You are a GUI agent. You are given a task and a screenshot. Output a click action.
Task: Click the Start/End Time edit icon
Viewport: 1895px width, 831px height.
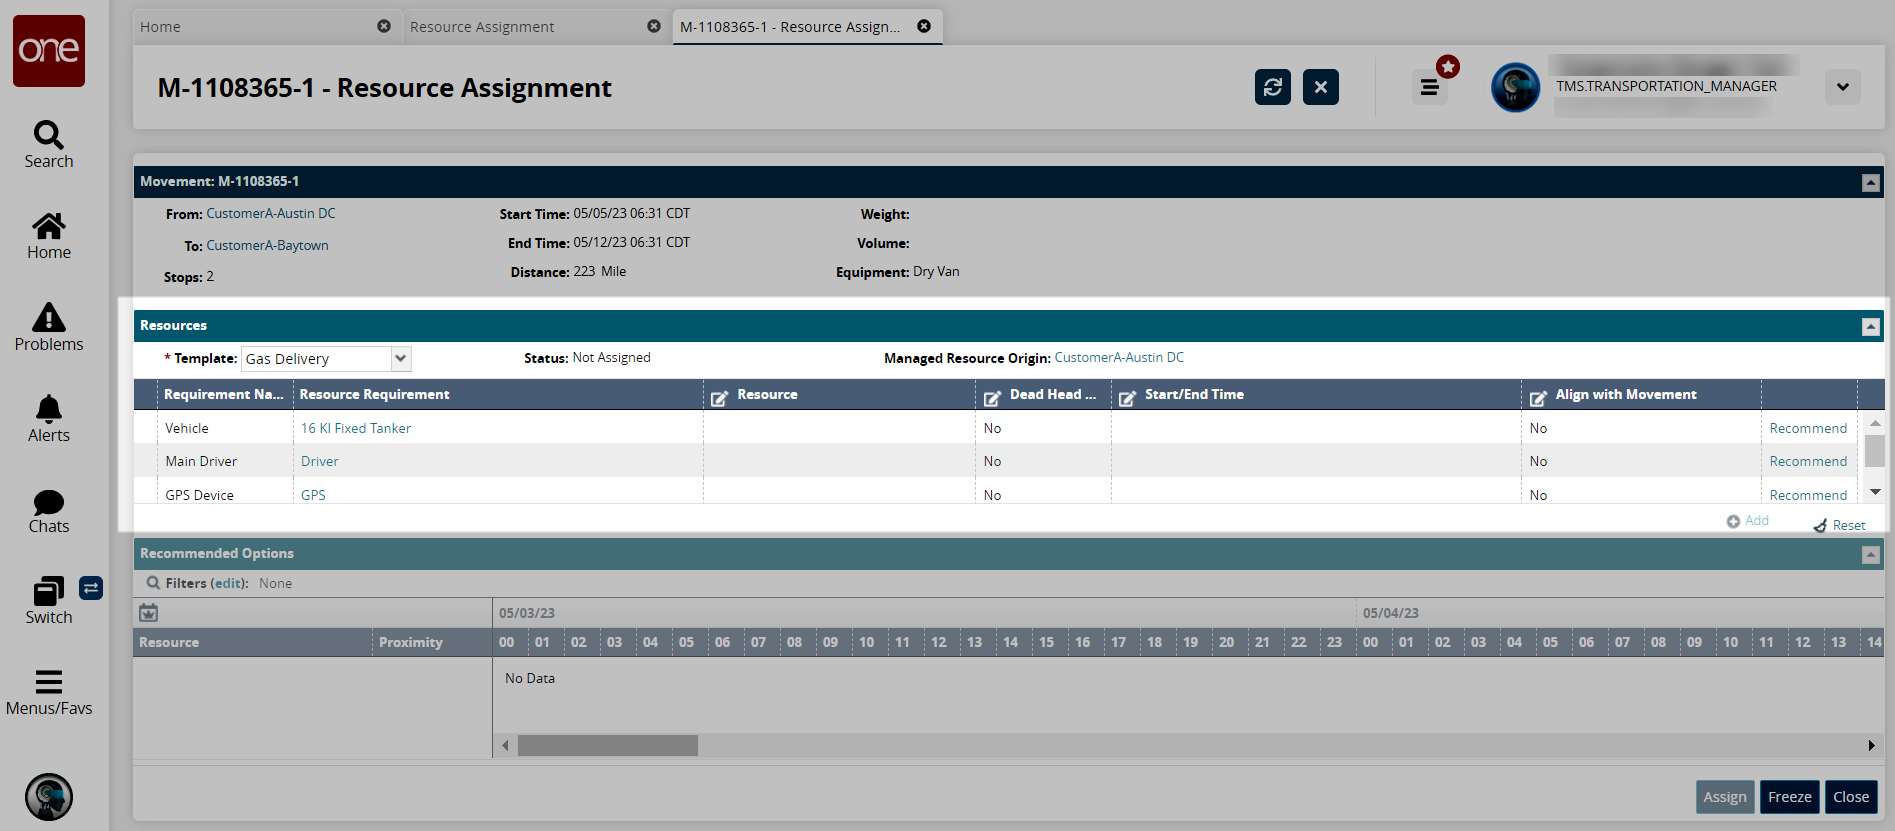(x=1127, y=398)
